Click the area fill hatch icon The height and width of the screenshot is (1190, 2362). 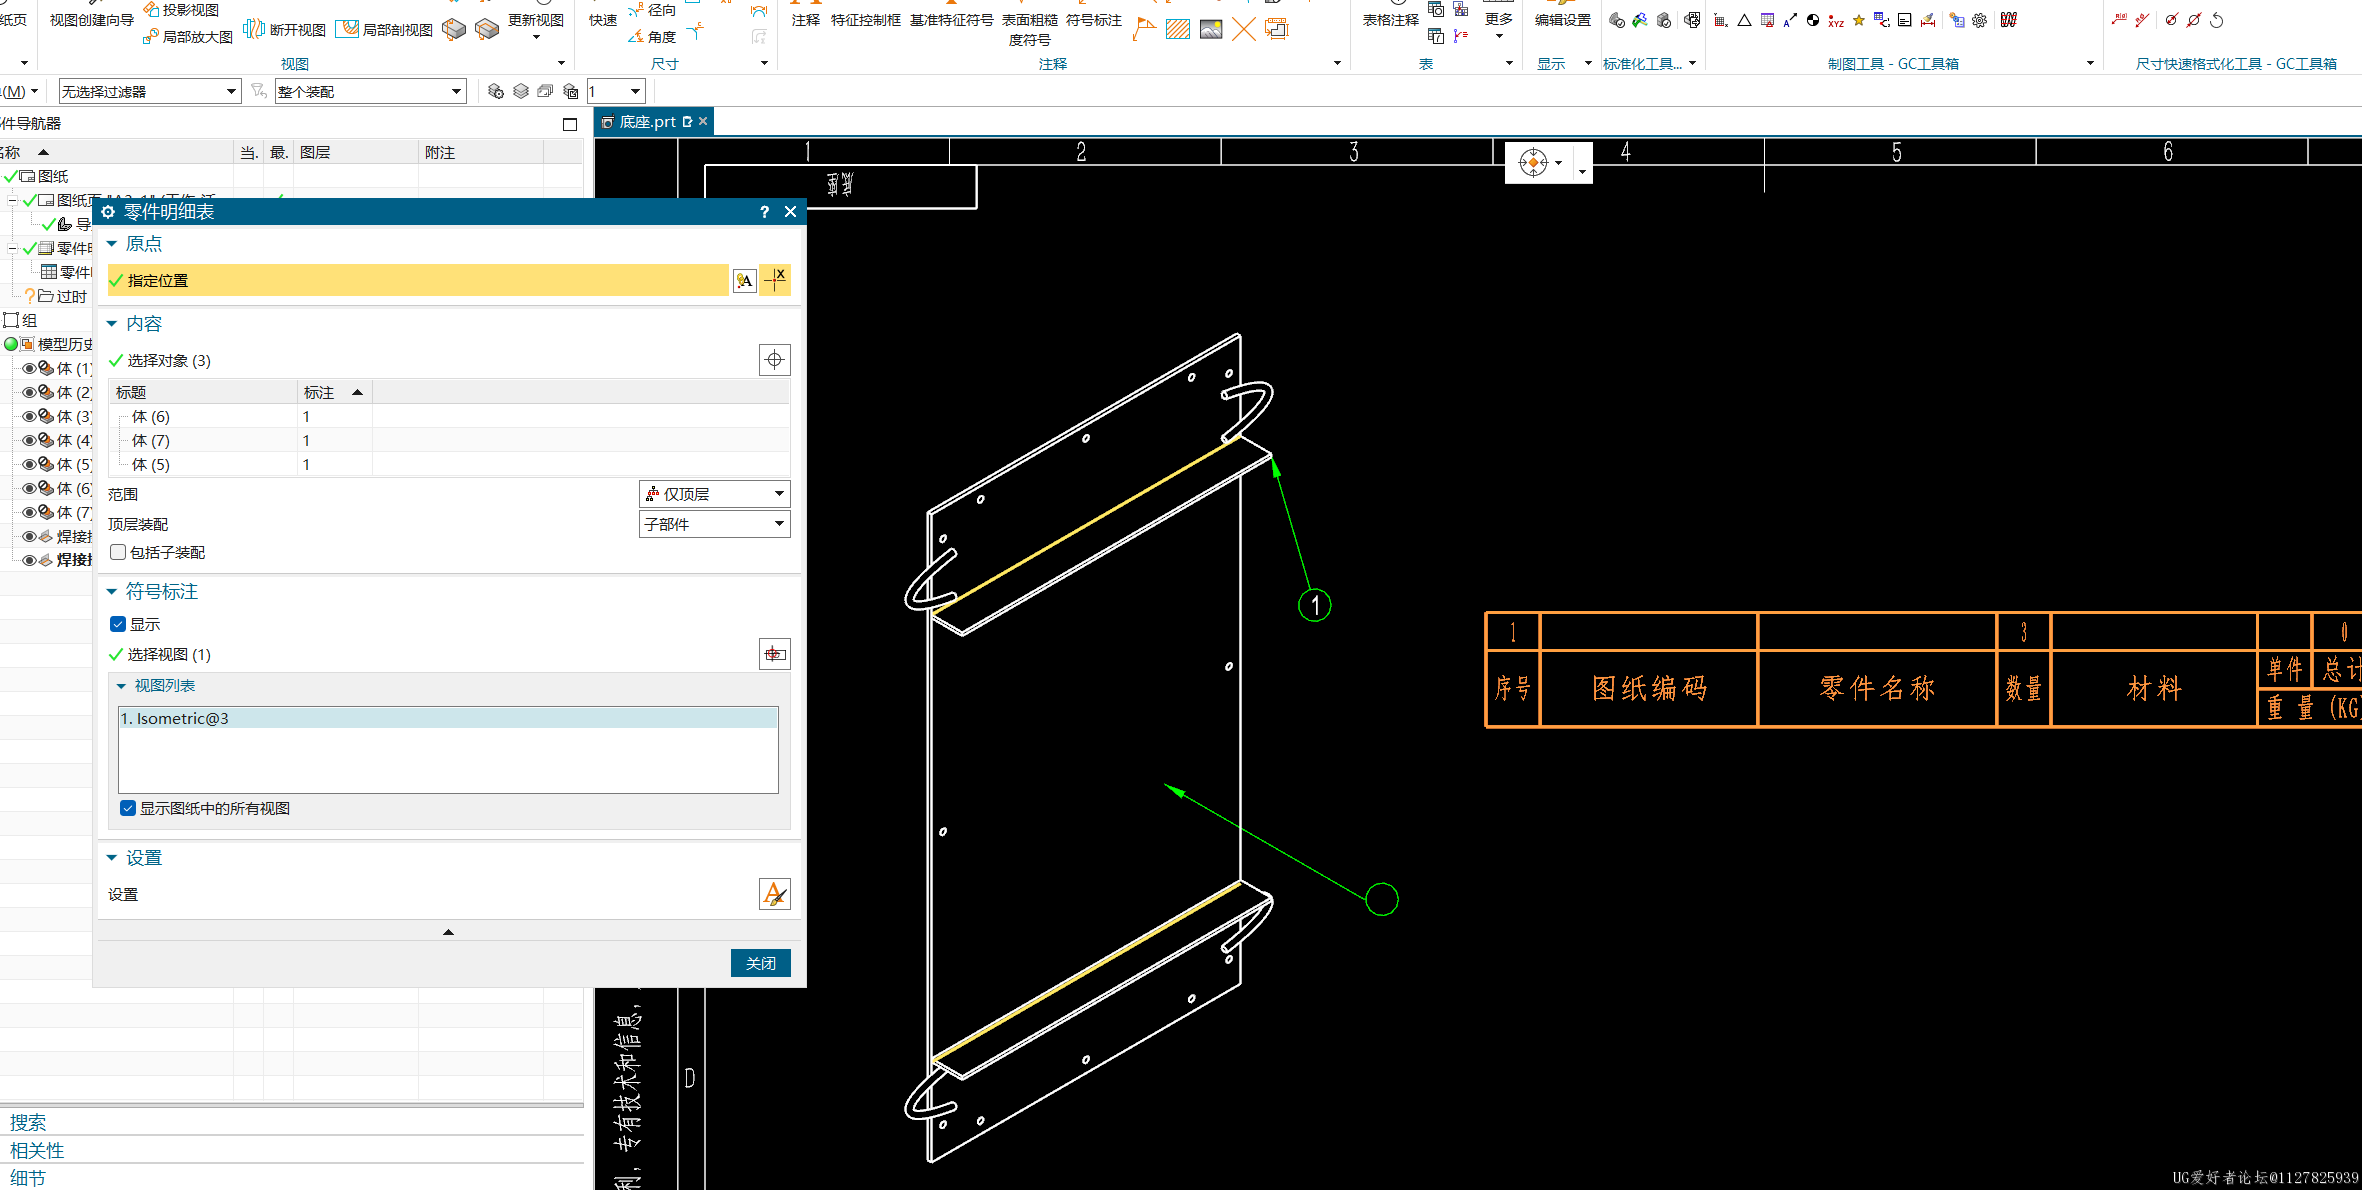point(1178,29)
